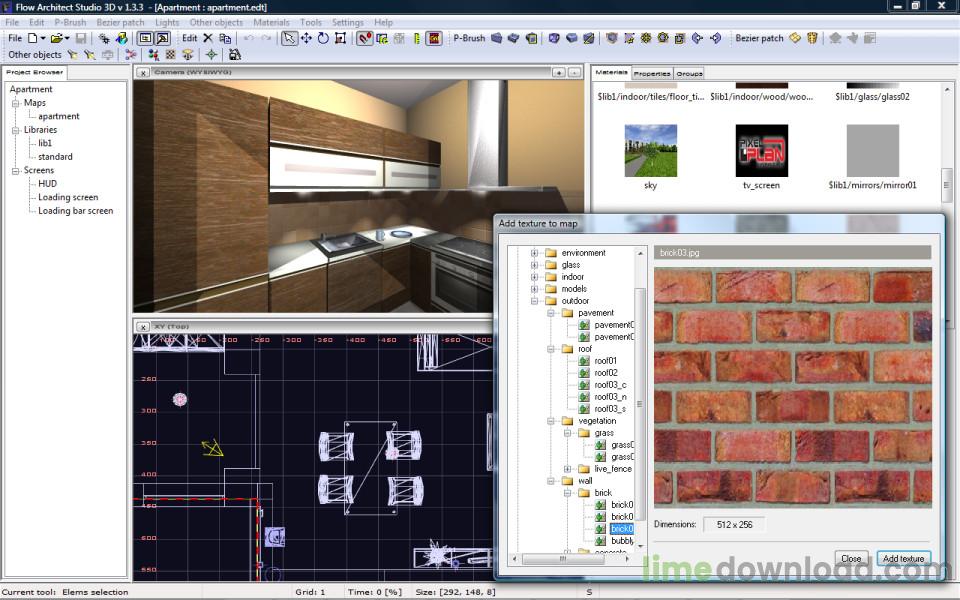The width and height of the screenshot is (960, 600).
Task: Click the yellow ruler toolbar icon
Action: [417, 38]
